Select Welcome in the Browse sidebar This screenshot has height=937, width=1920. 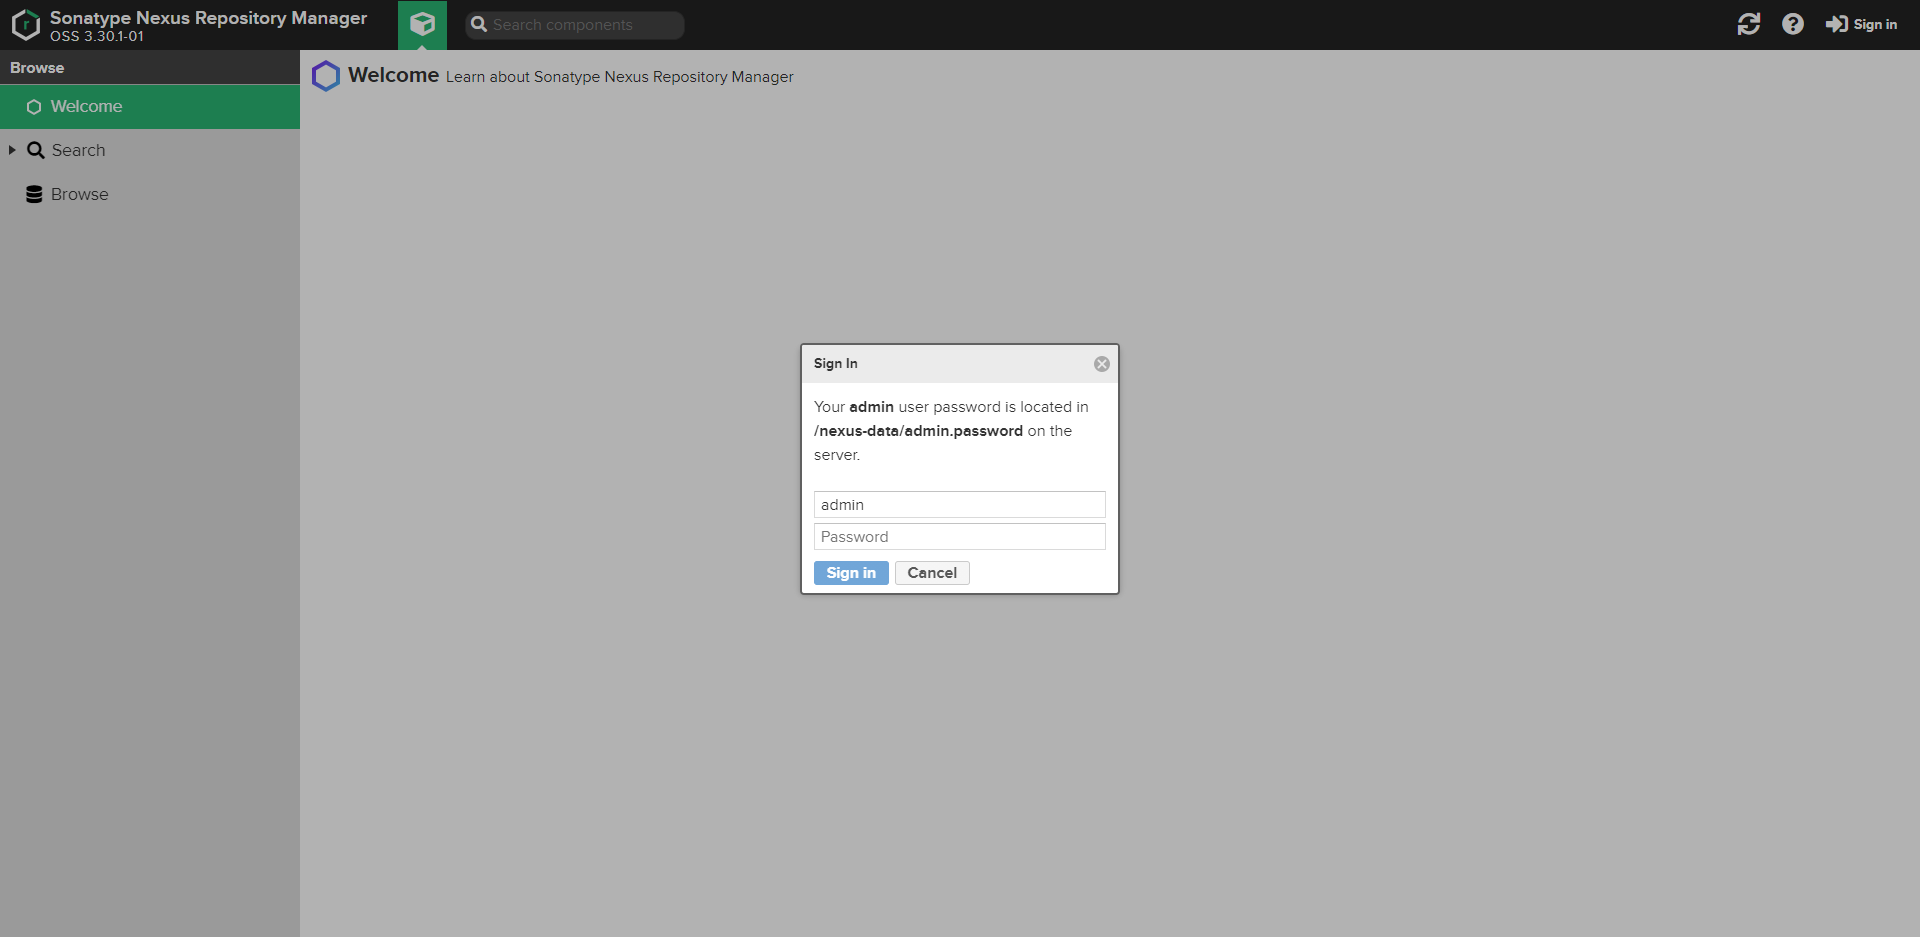150,107
